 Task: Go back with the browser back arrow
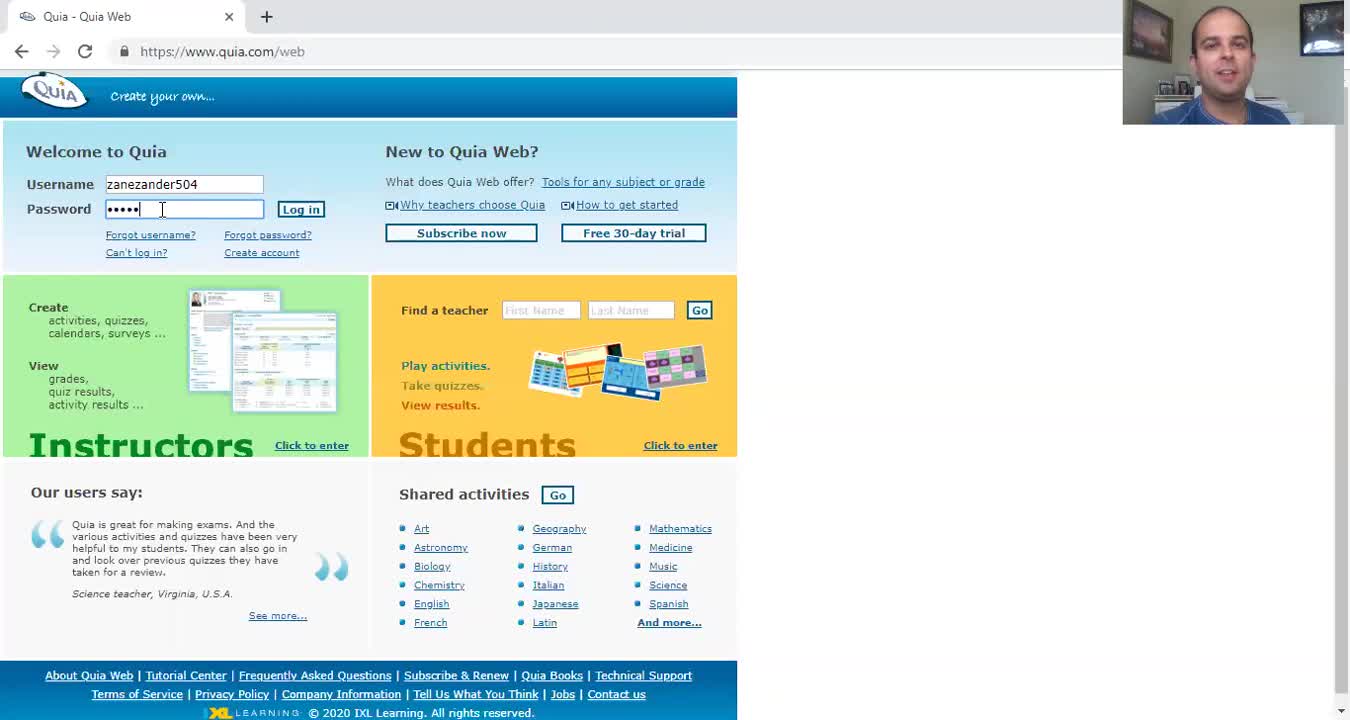click(22, 51)
